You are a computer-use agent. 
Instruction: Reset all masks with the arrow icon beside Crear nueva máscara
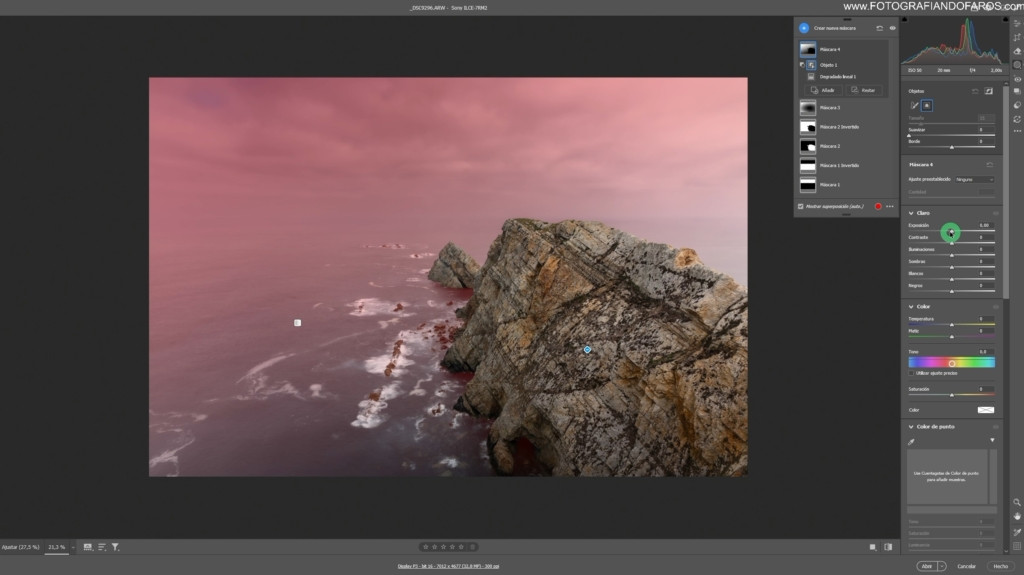pyautogui.click(x=880, y=28)
